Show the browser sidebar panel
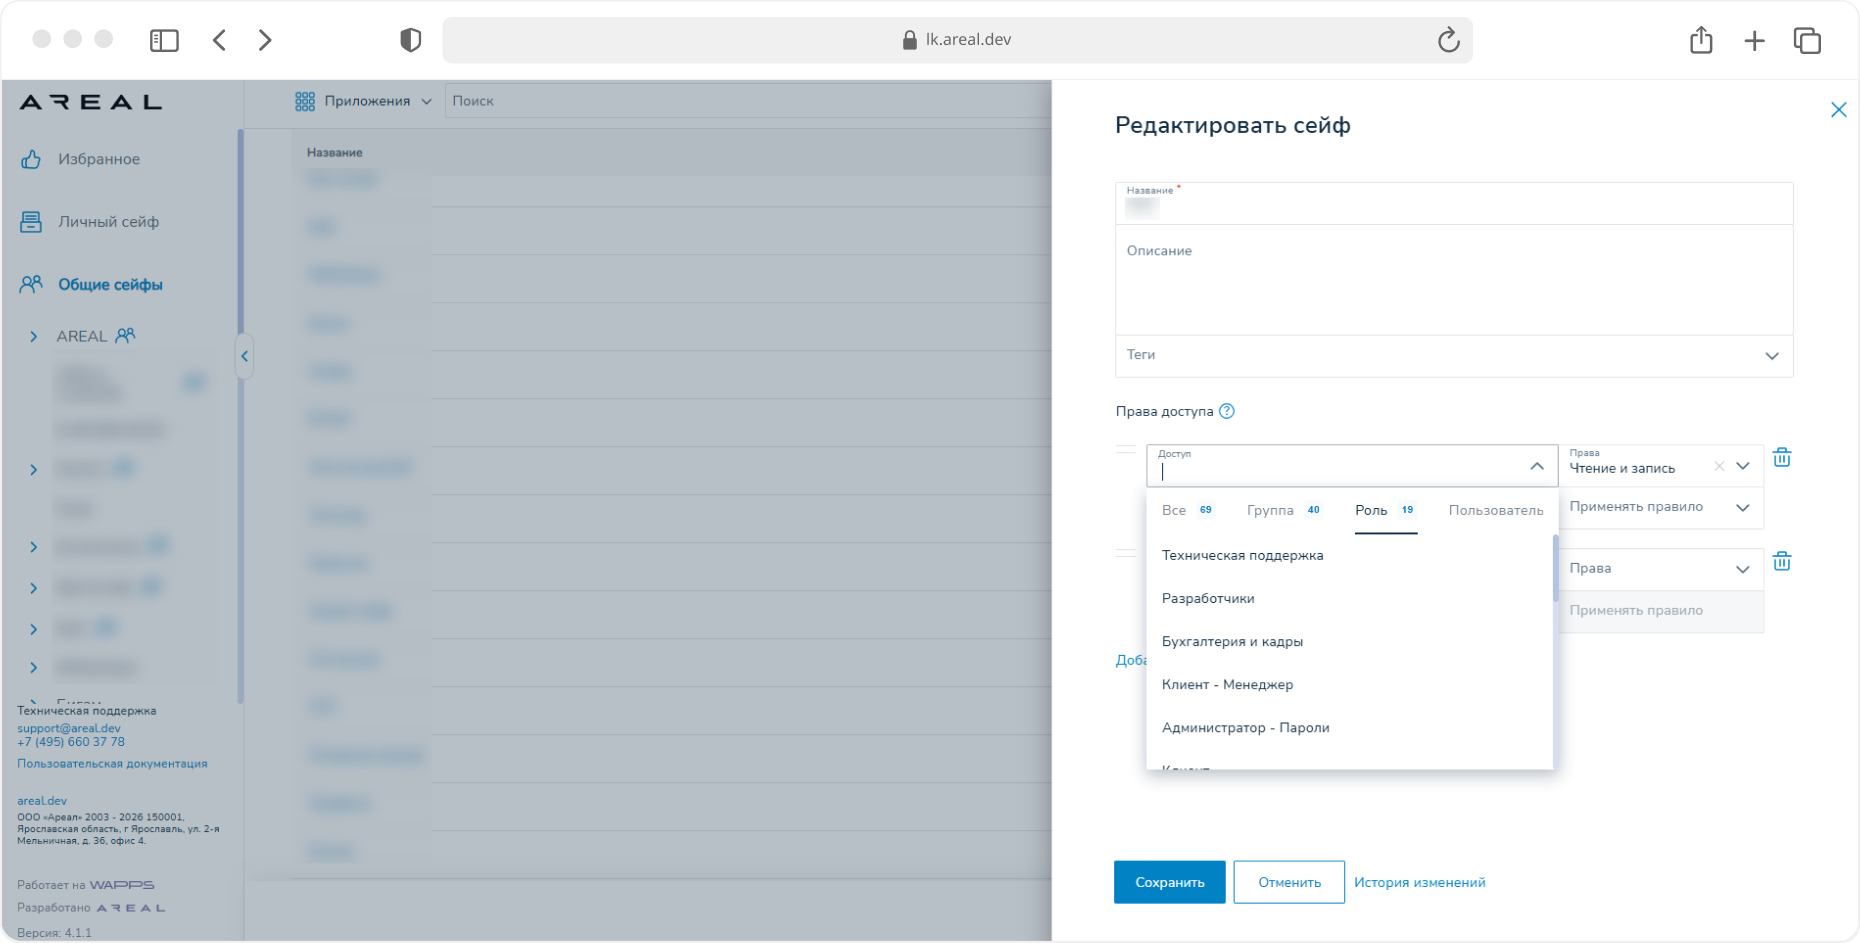The height and width of the screenshot is (943, 1860). 164,40
